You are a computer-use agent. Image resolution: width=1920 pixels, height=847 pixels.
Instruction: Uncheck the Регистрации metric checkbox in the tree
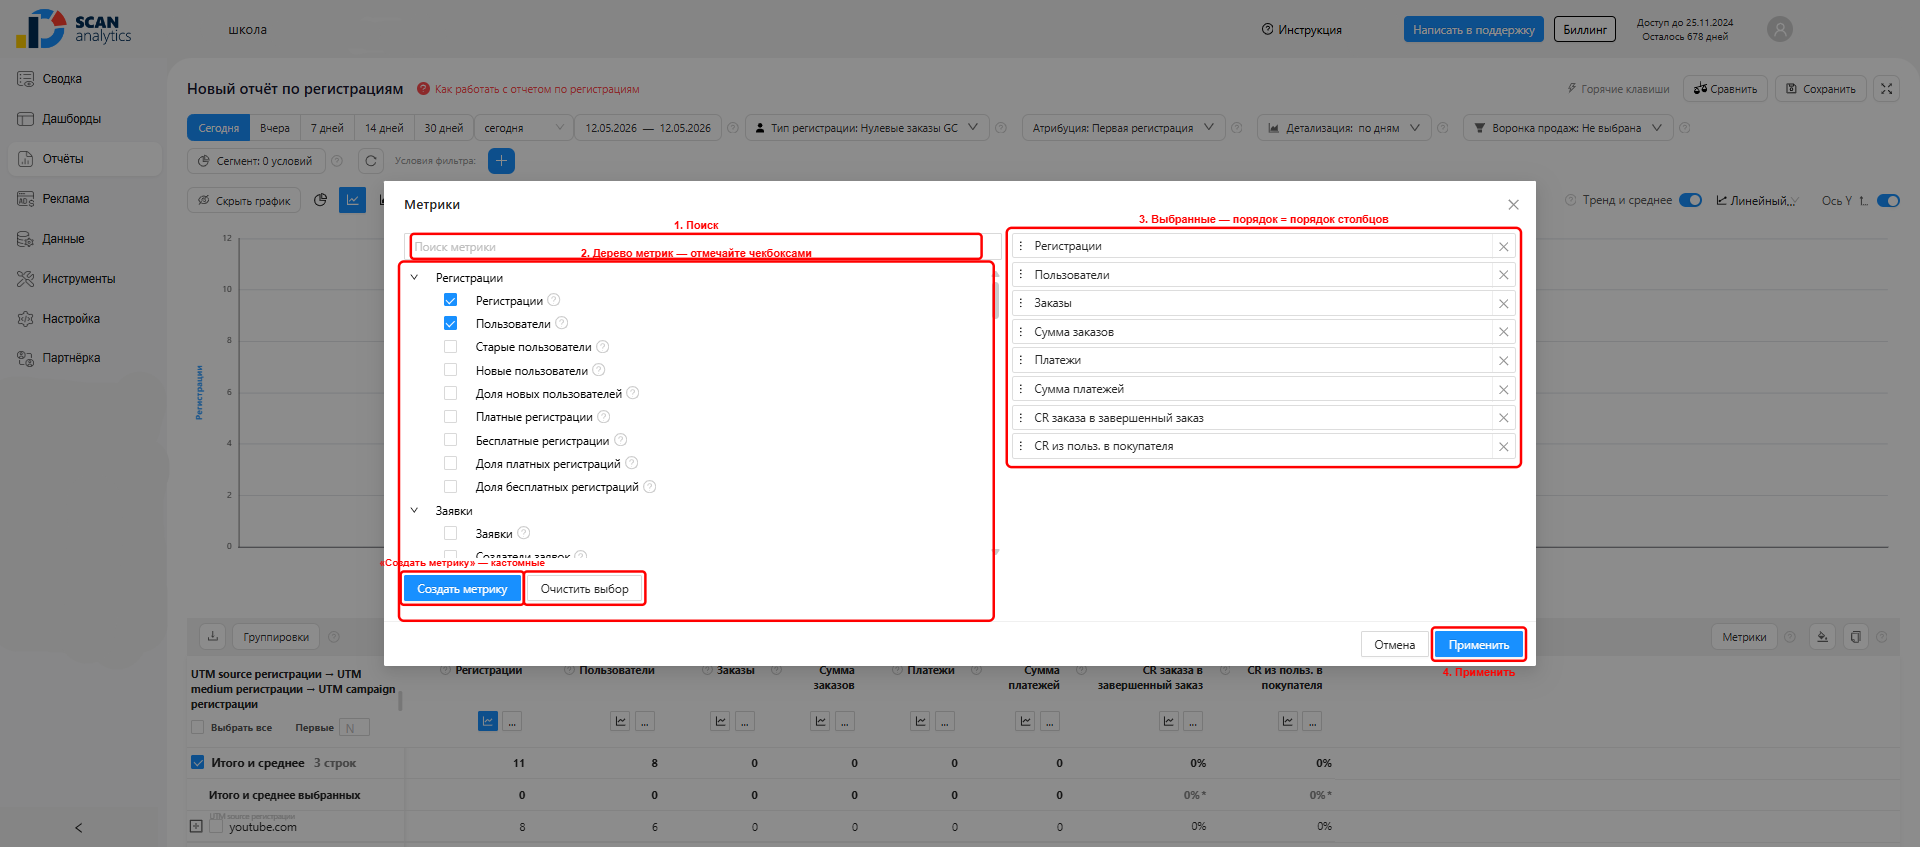[x=451, y=300]
